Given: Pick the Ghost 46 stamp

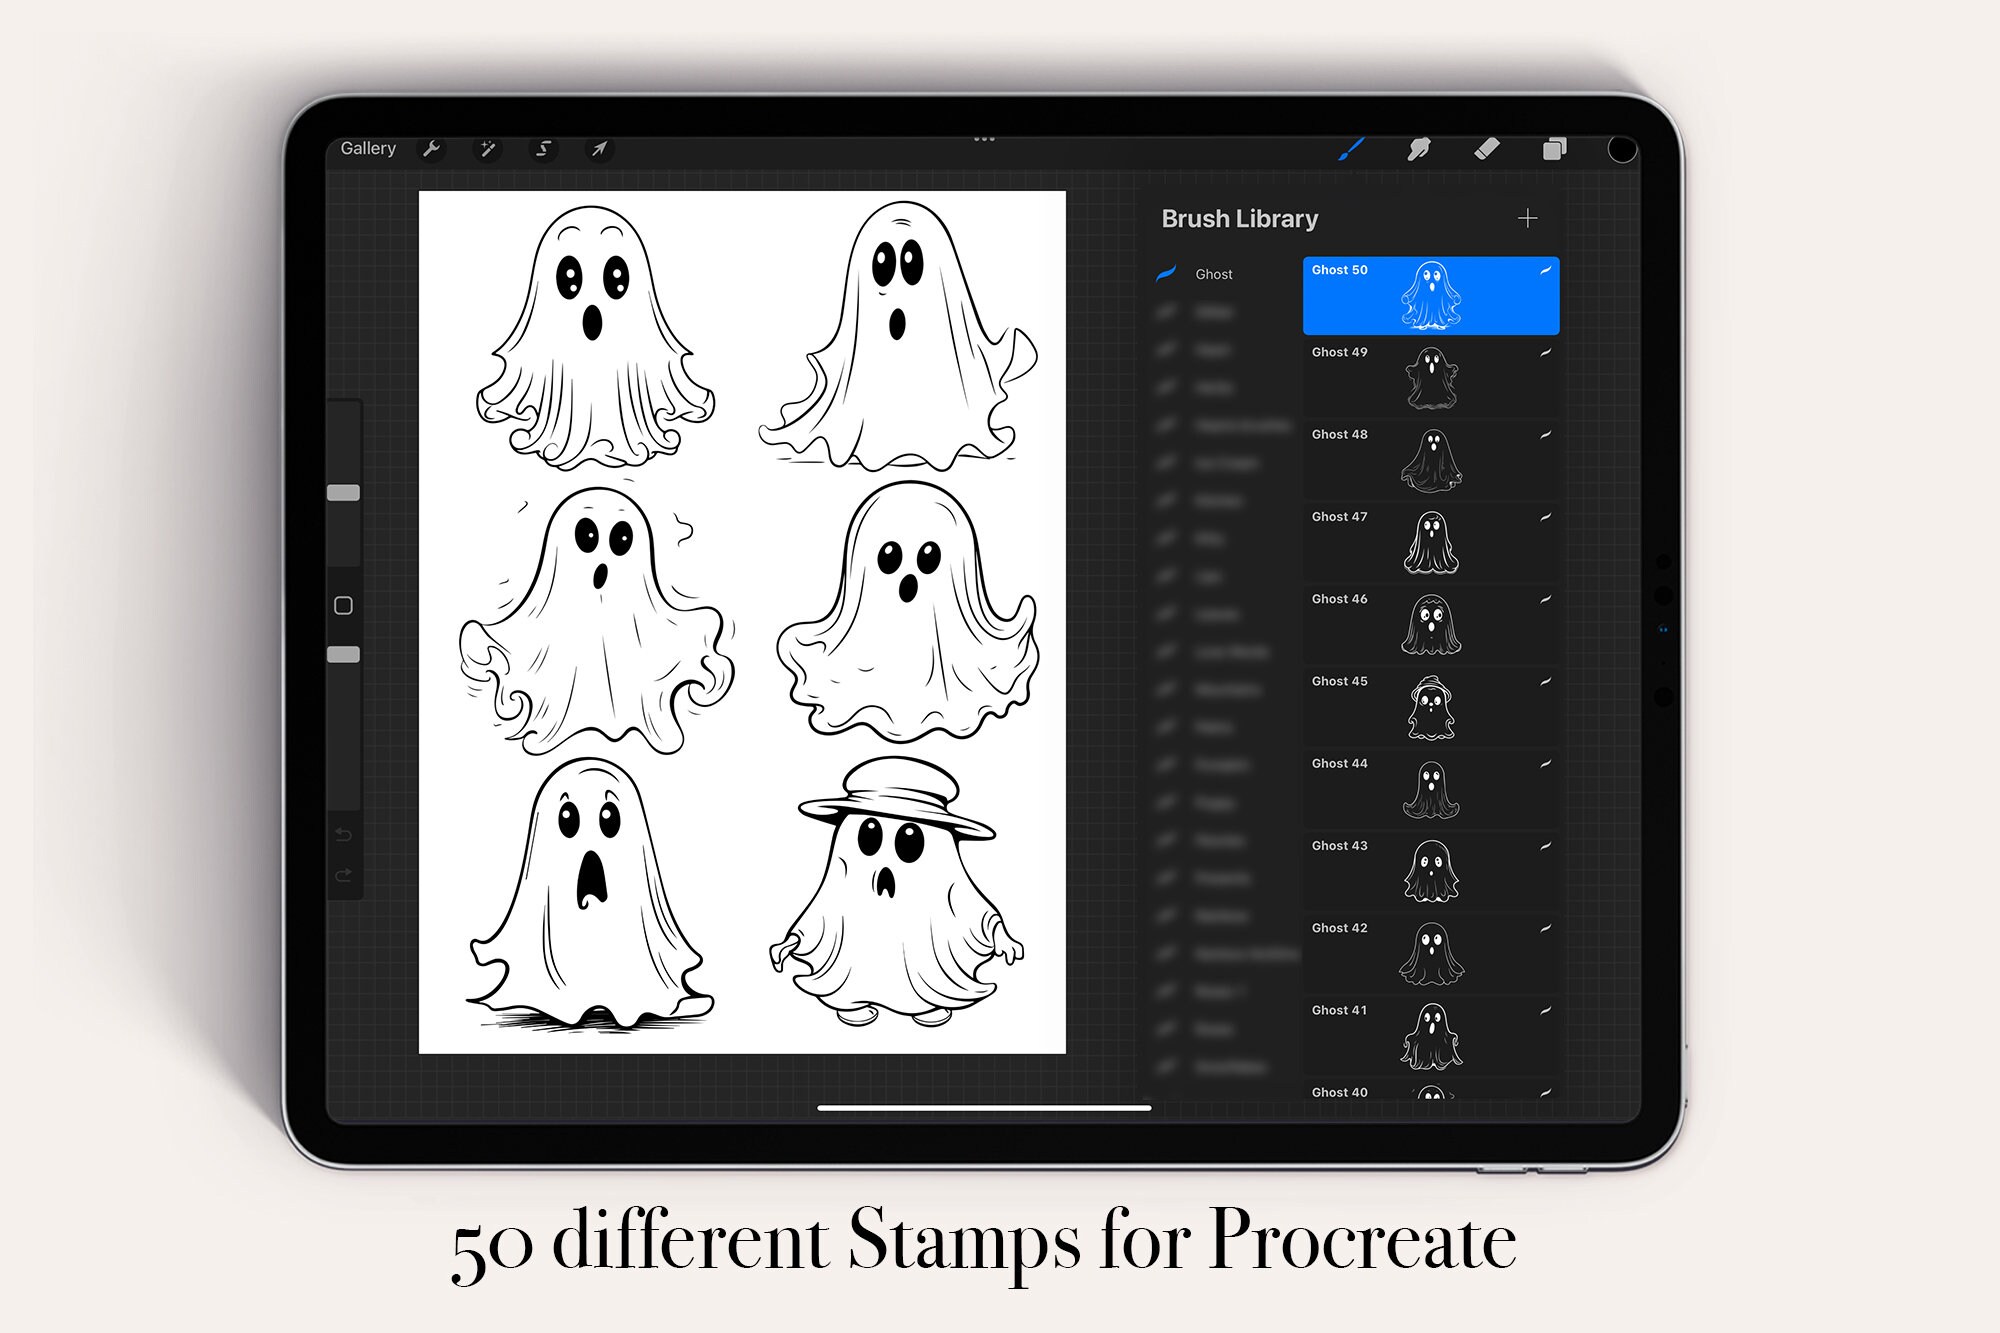Looking at the screenshot, I should [1430, 625].
